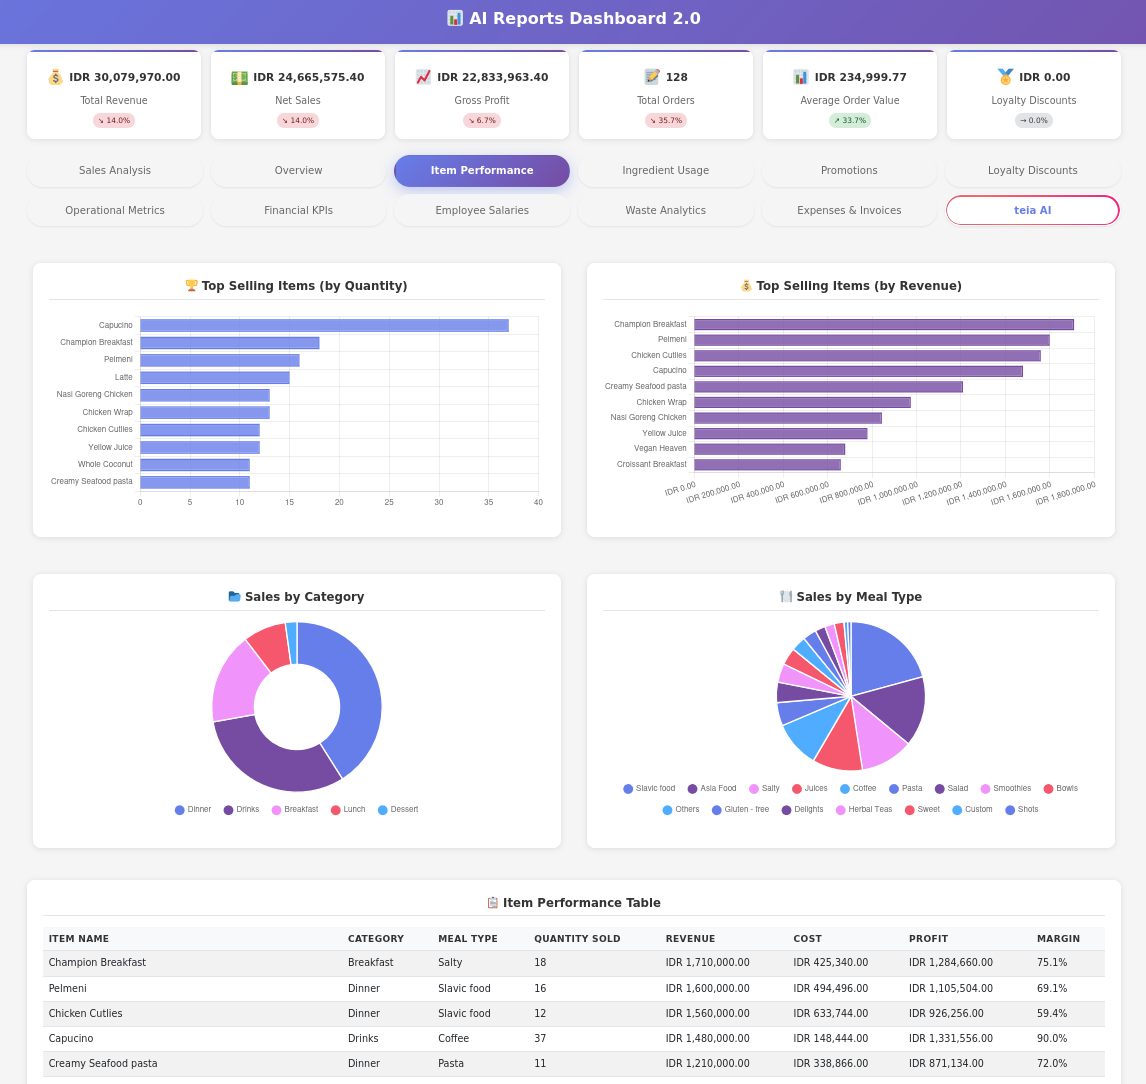Toggle Lunch legend in Sales by Category
The image size is (1146, 1084).
348,810
